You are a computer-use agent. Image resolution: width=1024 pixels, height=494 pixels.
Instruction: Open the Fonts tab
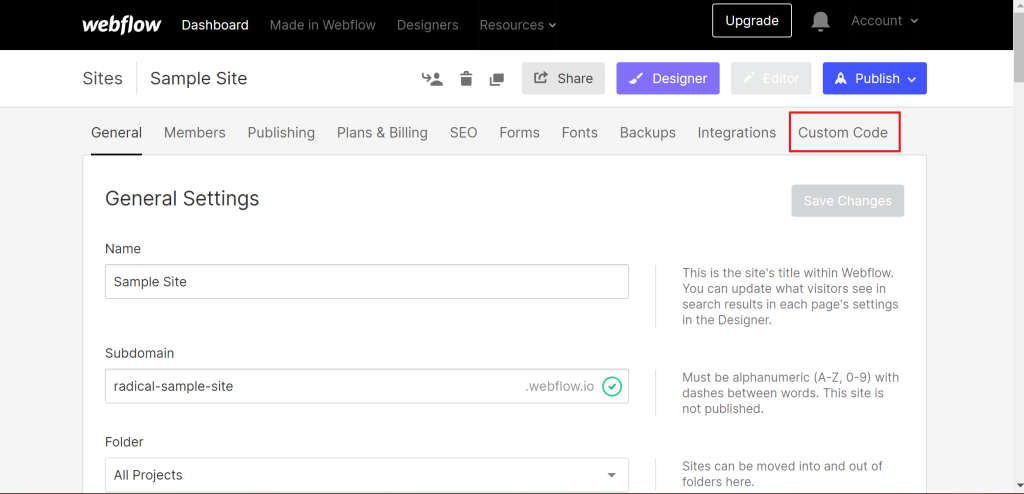click(x=579, y=133)
